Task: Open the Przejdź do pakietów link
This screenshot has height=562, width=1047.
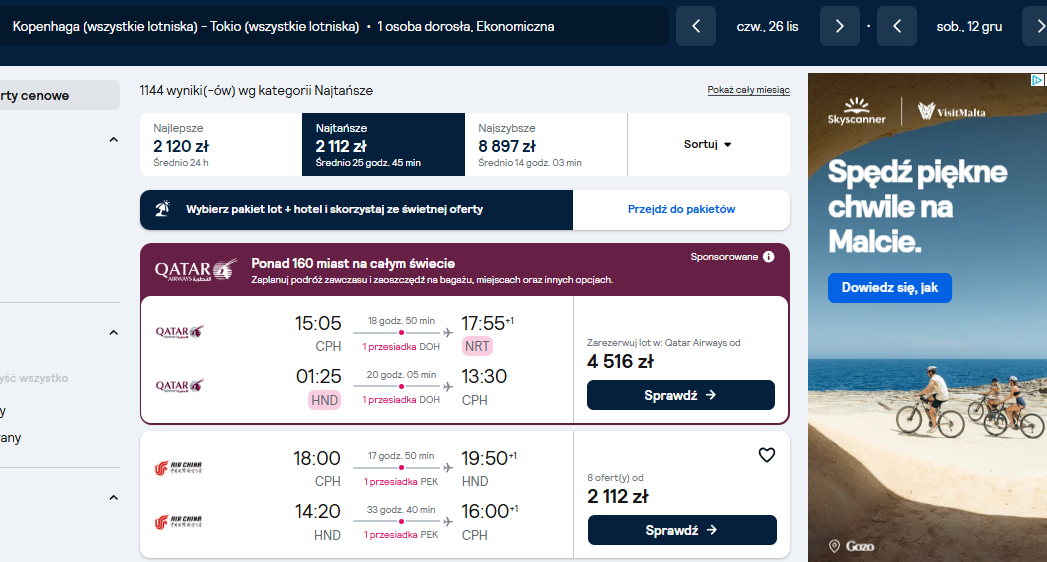Action: click(681, 210)
